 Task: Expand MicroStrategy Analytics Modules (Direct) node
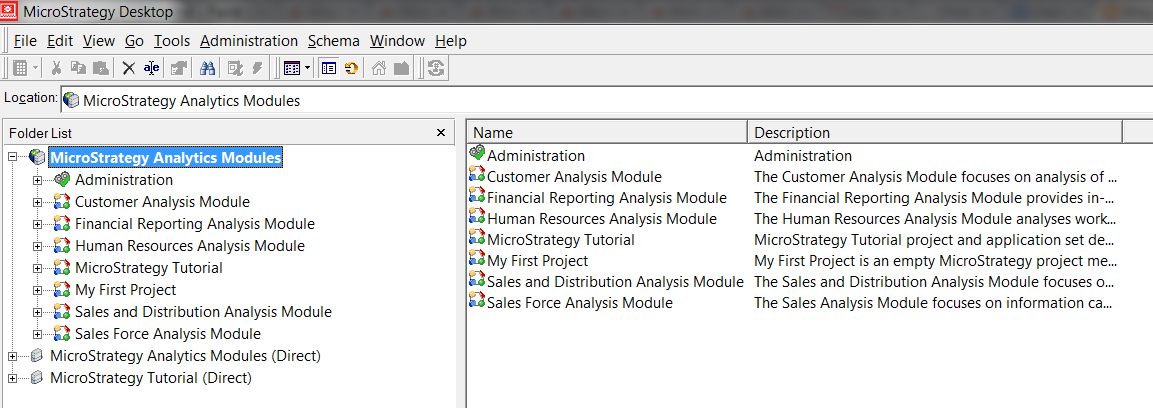click(13, 357)
